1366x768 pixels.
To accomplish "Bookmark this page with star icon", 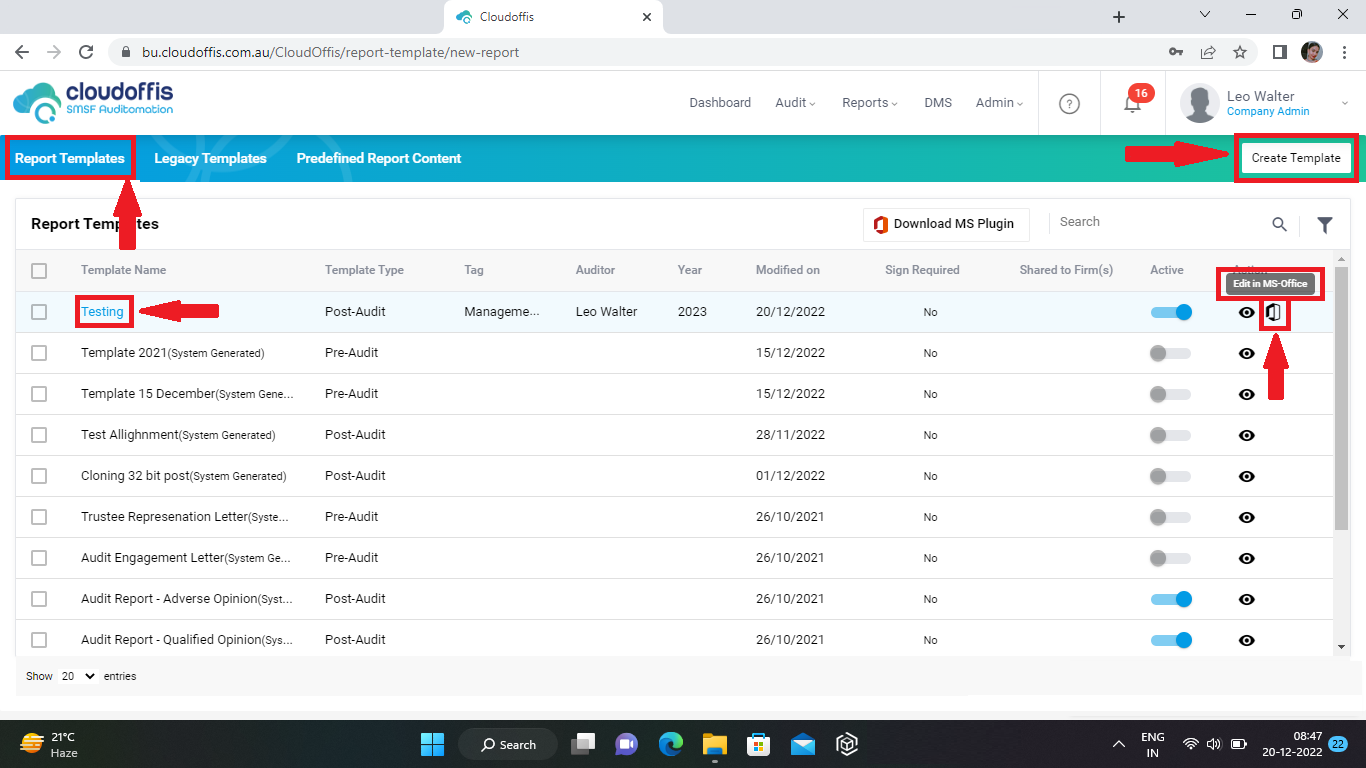I will tap(1240, 52).
